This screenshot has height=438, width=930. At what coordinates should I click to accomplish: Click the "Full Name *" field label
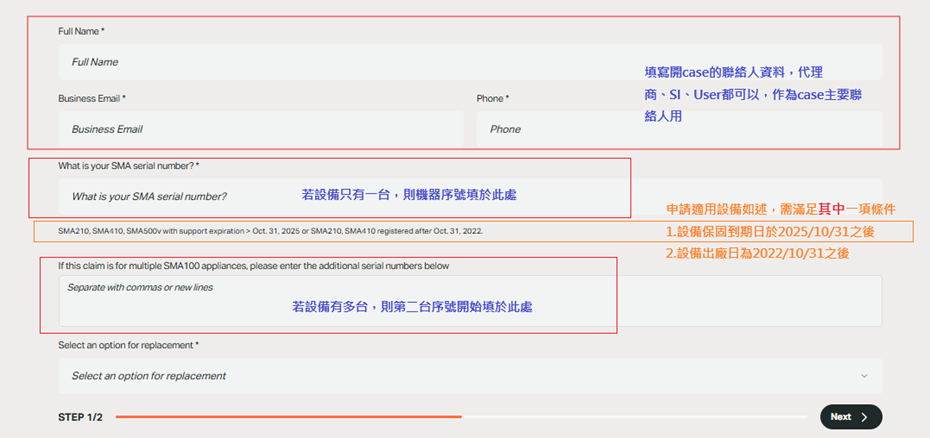click(81, 32)
